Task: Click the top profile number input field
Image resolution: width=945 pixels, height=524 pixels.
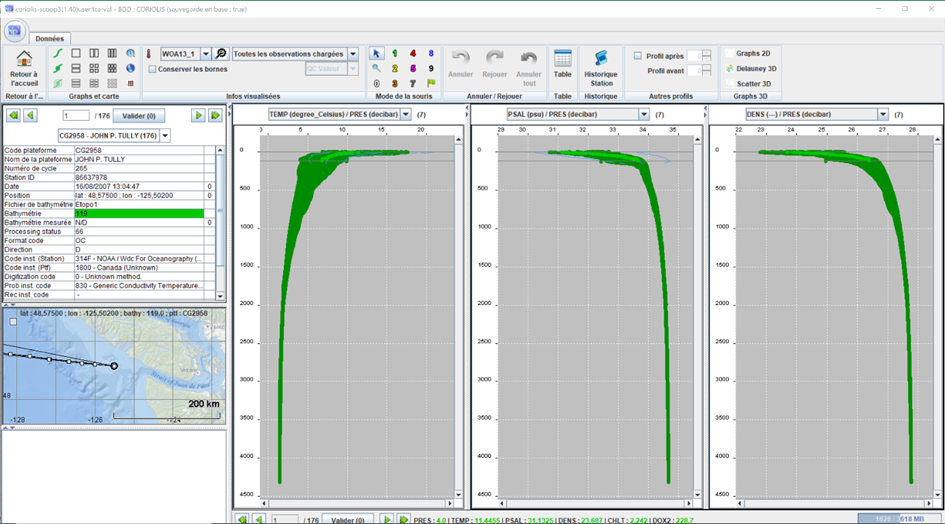Action: (76, 116)
